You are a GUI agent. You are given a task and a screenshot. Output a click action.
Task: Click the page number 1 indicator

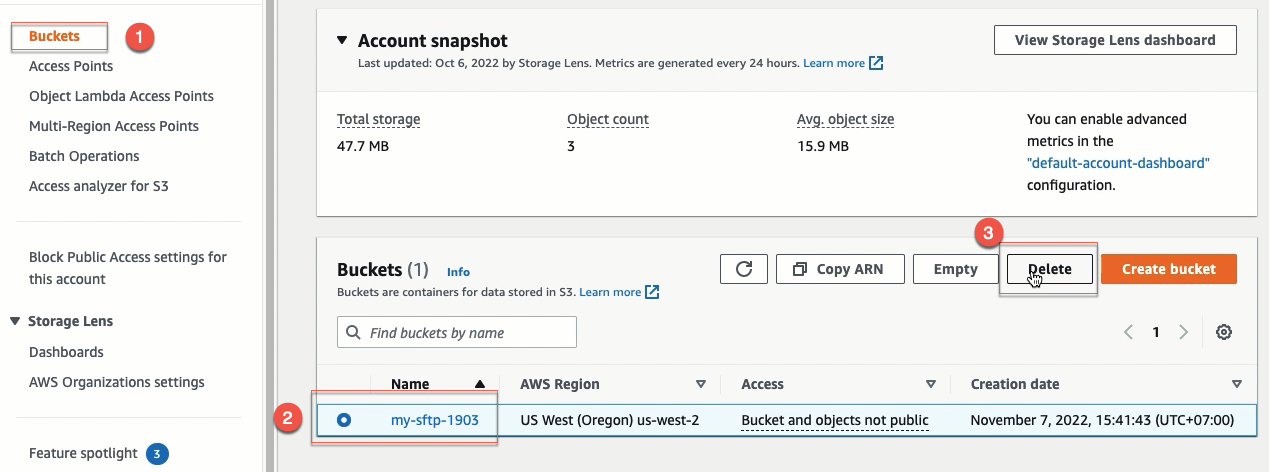click(x=1156, y=333)
